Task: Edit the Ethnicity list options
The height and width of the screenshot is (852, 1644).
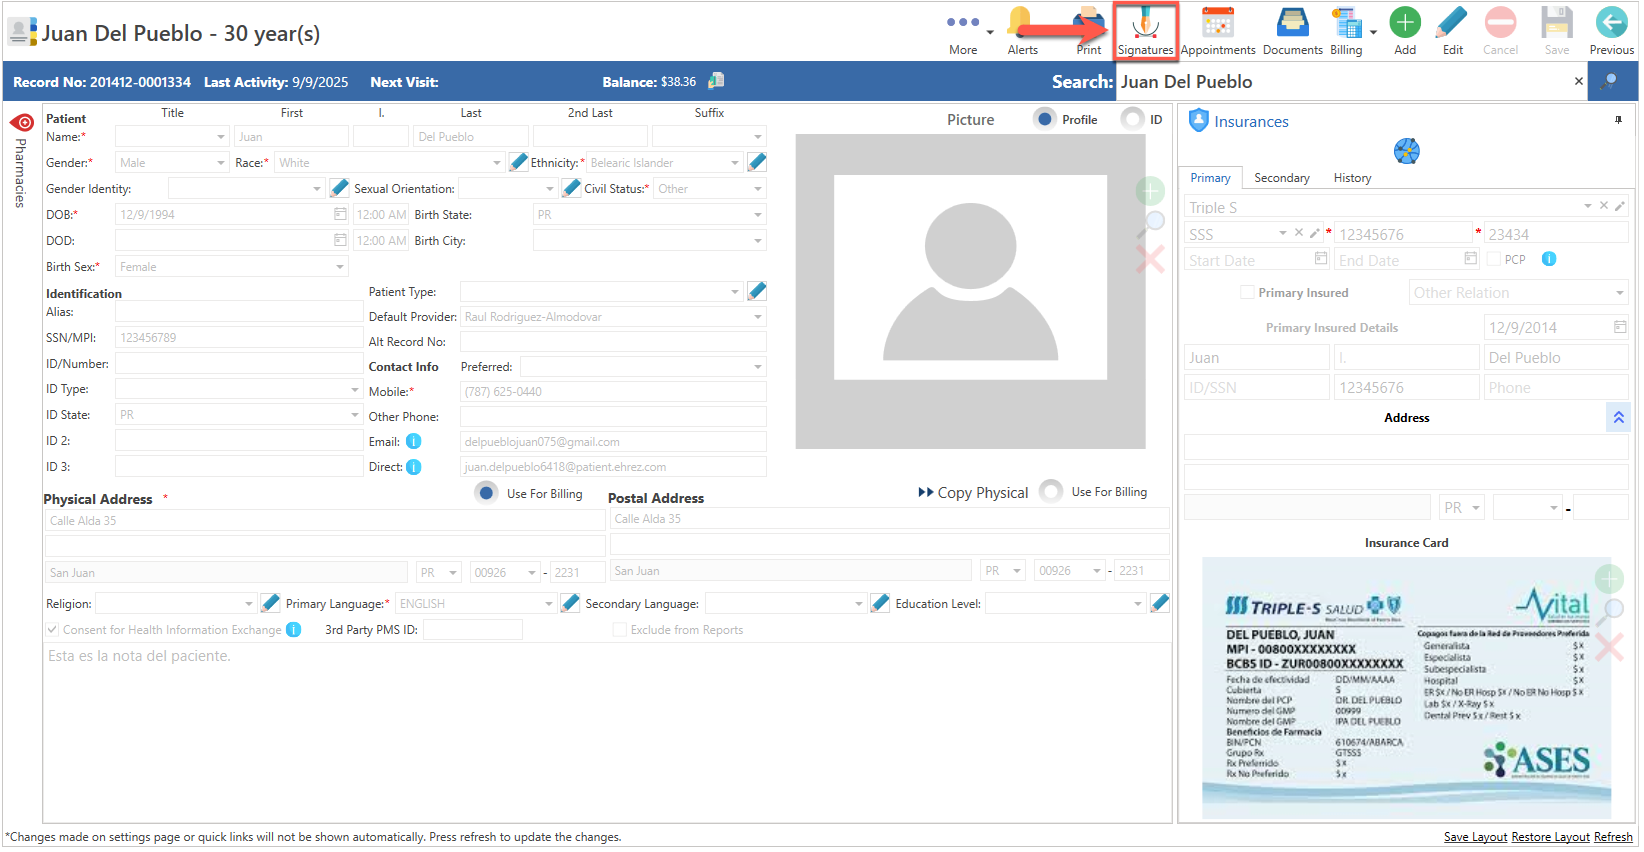Action: coord(757,162)
